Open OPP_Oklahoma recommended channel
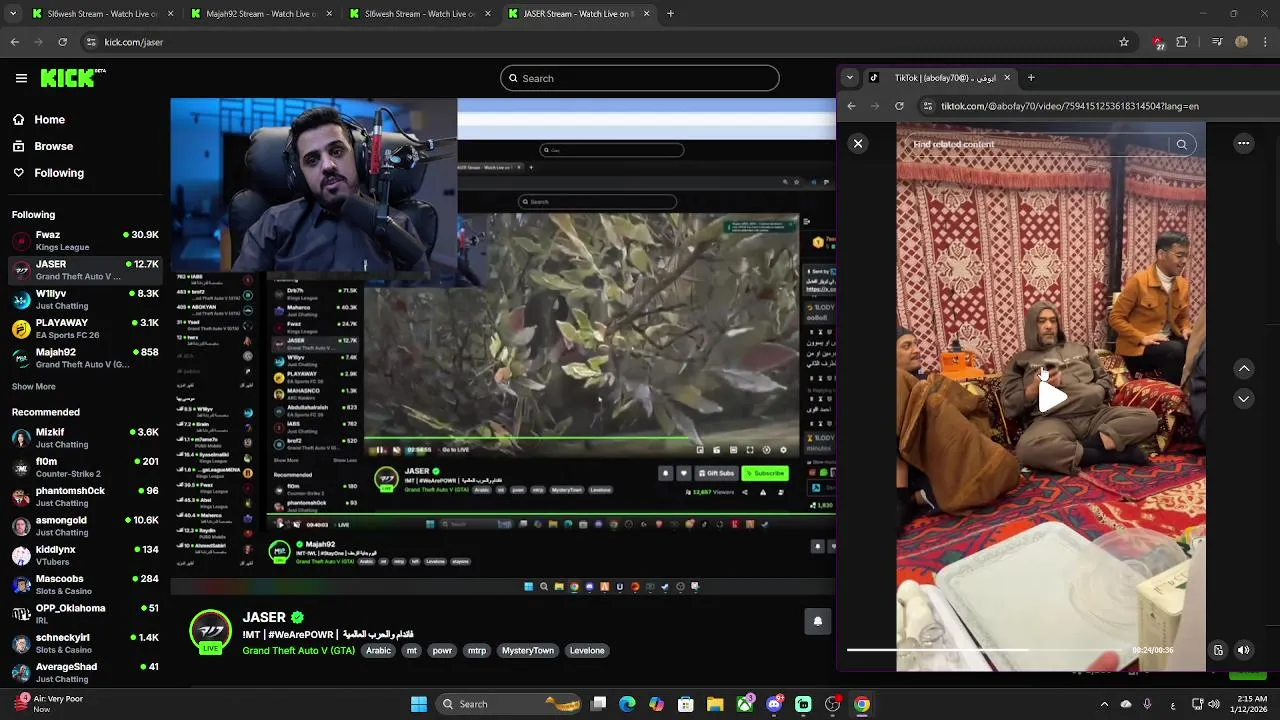 pyautogui.click(x=85, y=614)
